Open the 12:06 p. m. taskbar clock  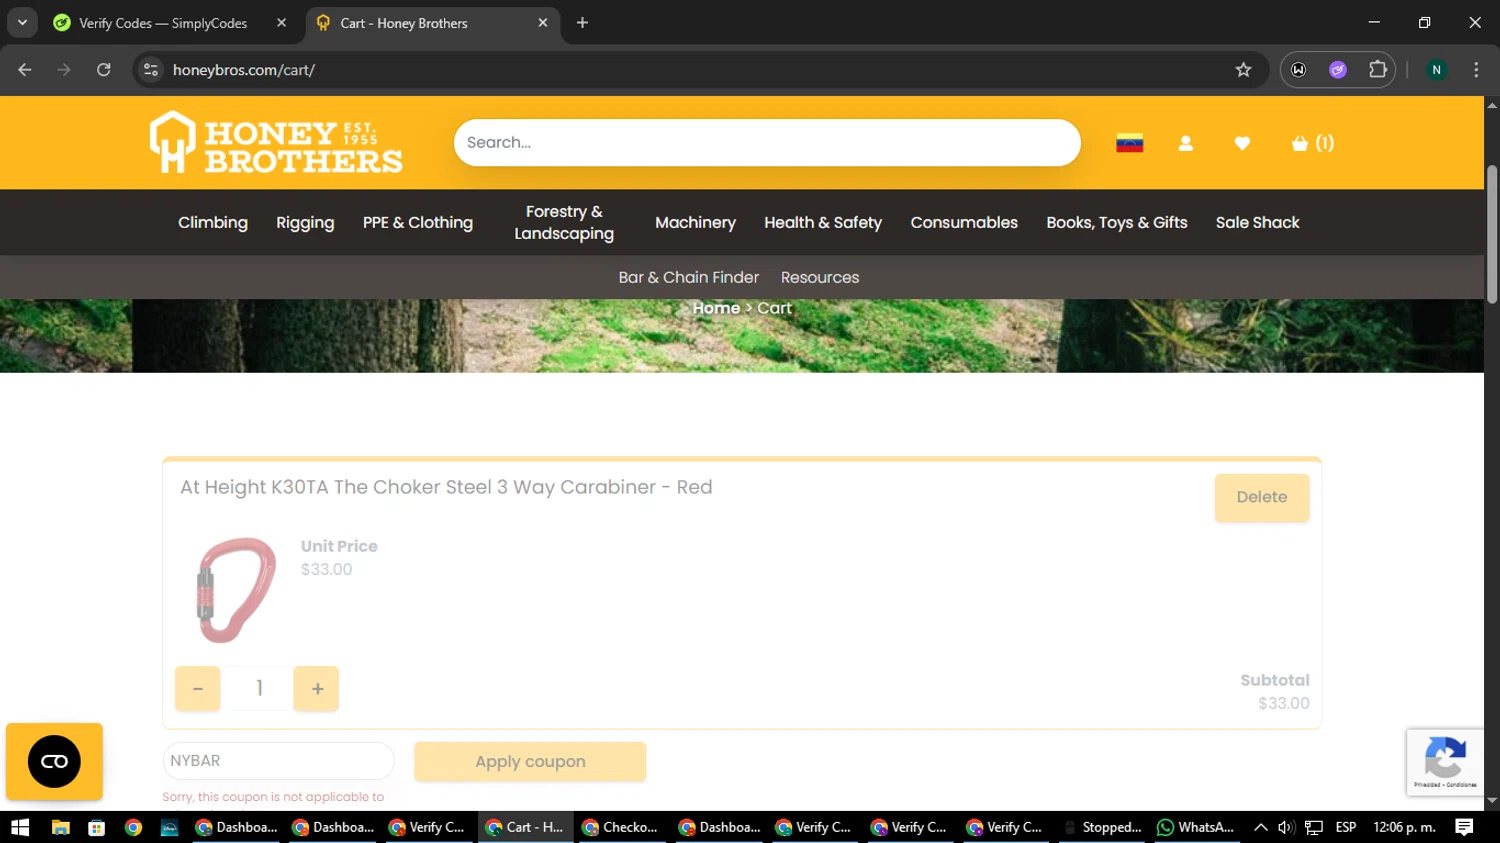1404,827
